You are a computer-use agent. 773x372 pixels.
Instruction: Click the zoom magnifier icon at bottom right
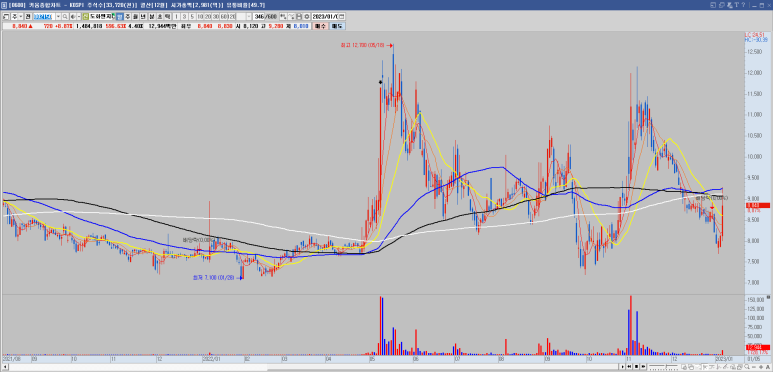(x=747, y=367)
